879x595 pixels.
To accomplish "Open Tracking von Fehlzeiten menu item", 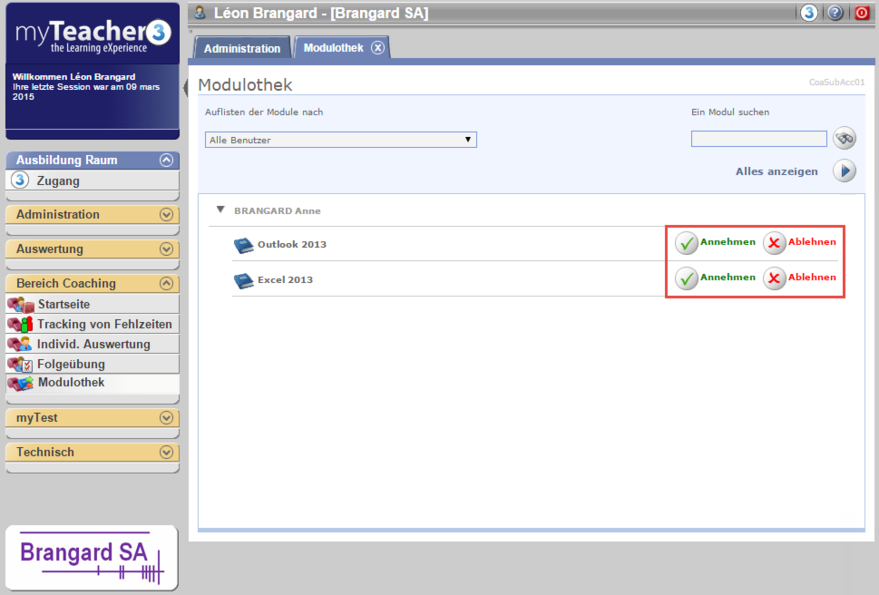I will (104, 324).
